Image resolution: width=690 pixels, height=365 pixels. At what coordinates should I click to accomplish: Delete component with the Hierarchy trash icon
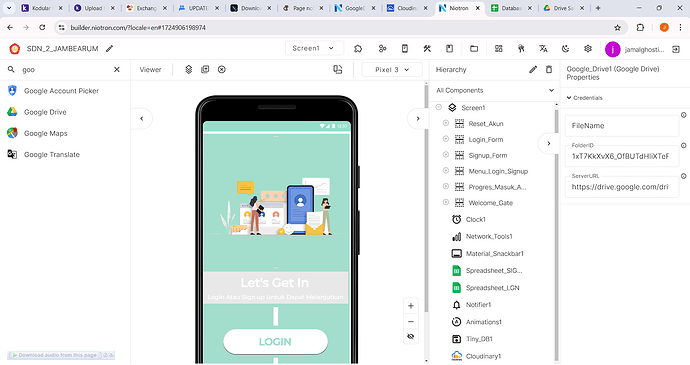pyautogui.click(x=549, y=70)
